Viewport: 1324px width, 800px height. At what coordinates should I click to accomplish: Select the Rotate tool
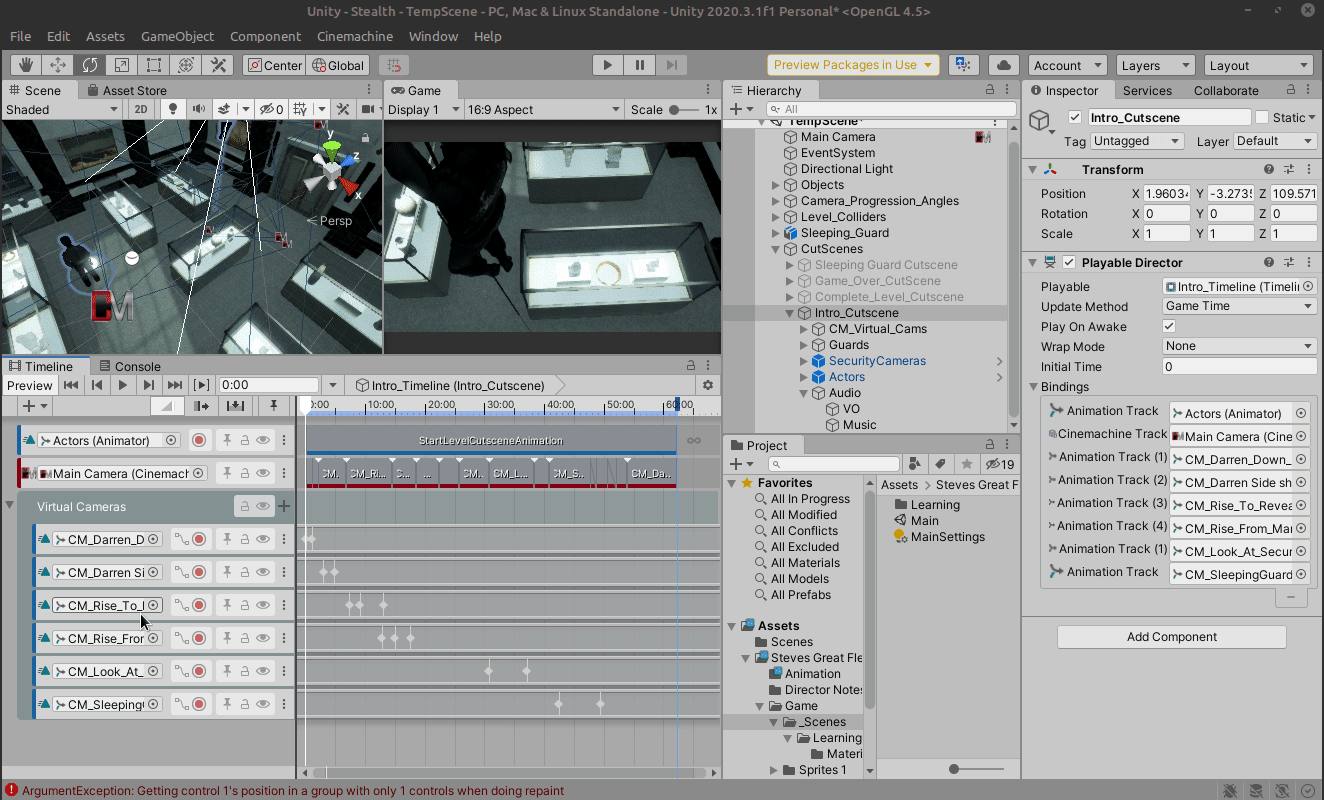[x=90, y=65]
